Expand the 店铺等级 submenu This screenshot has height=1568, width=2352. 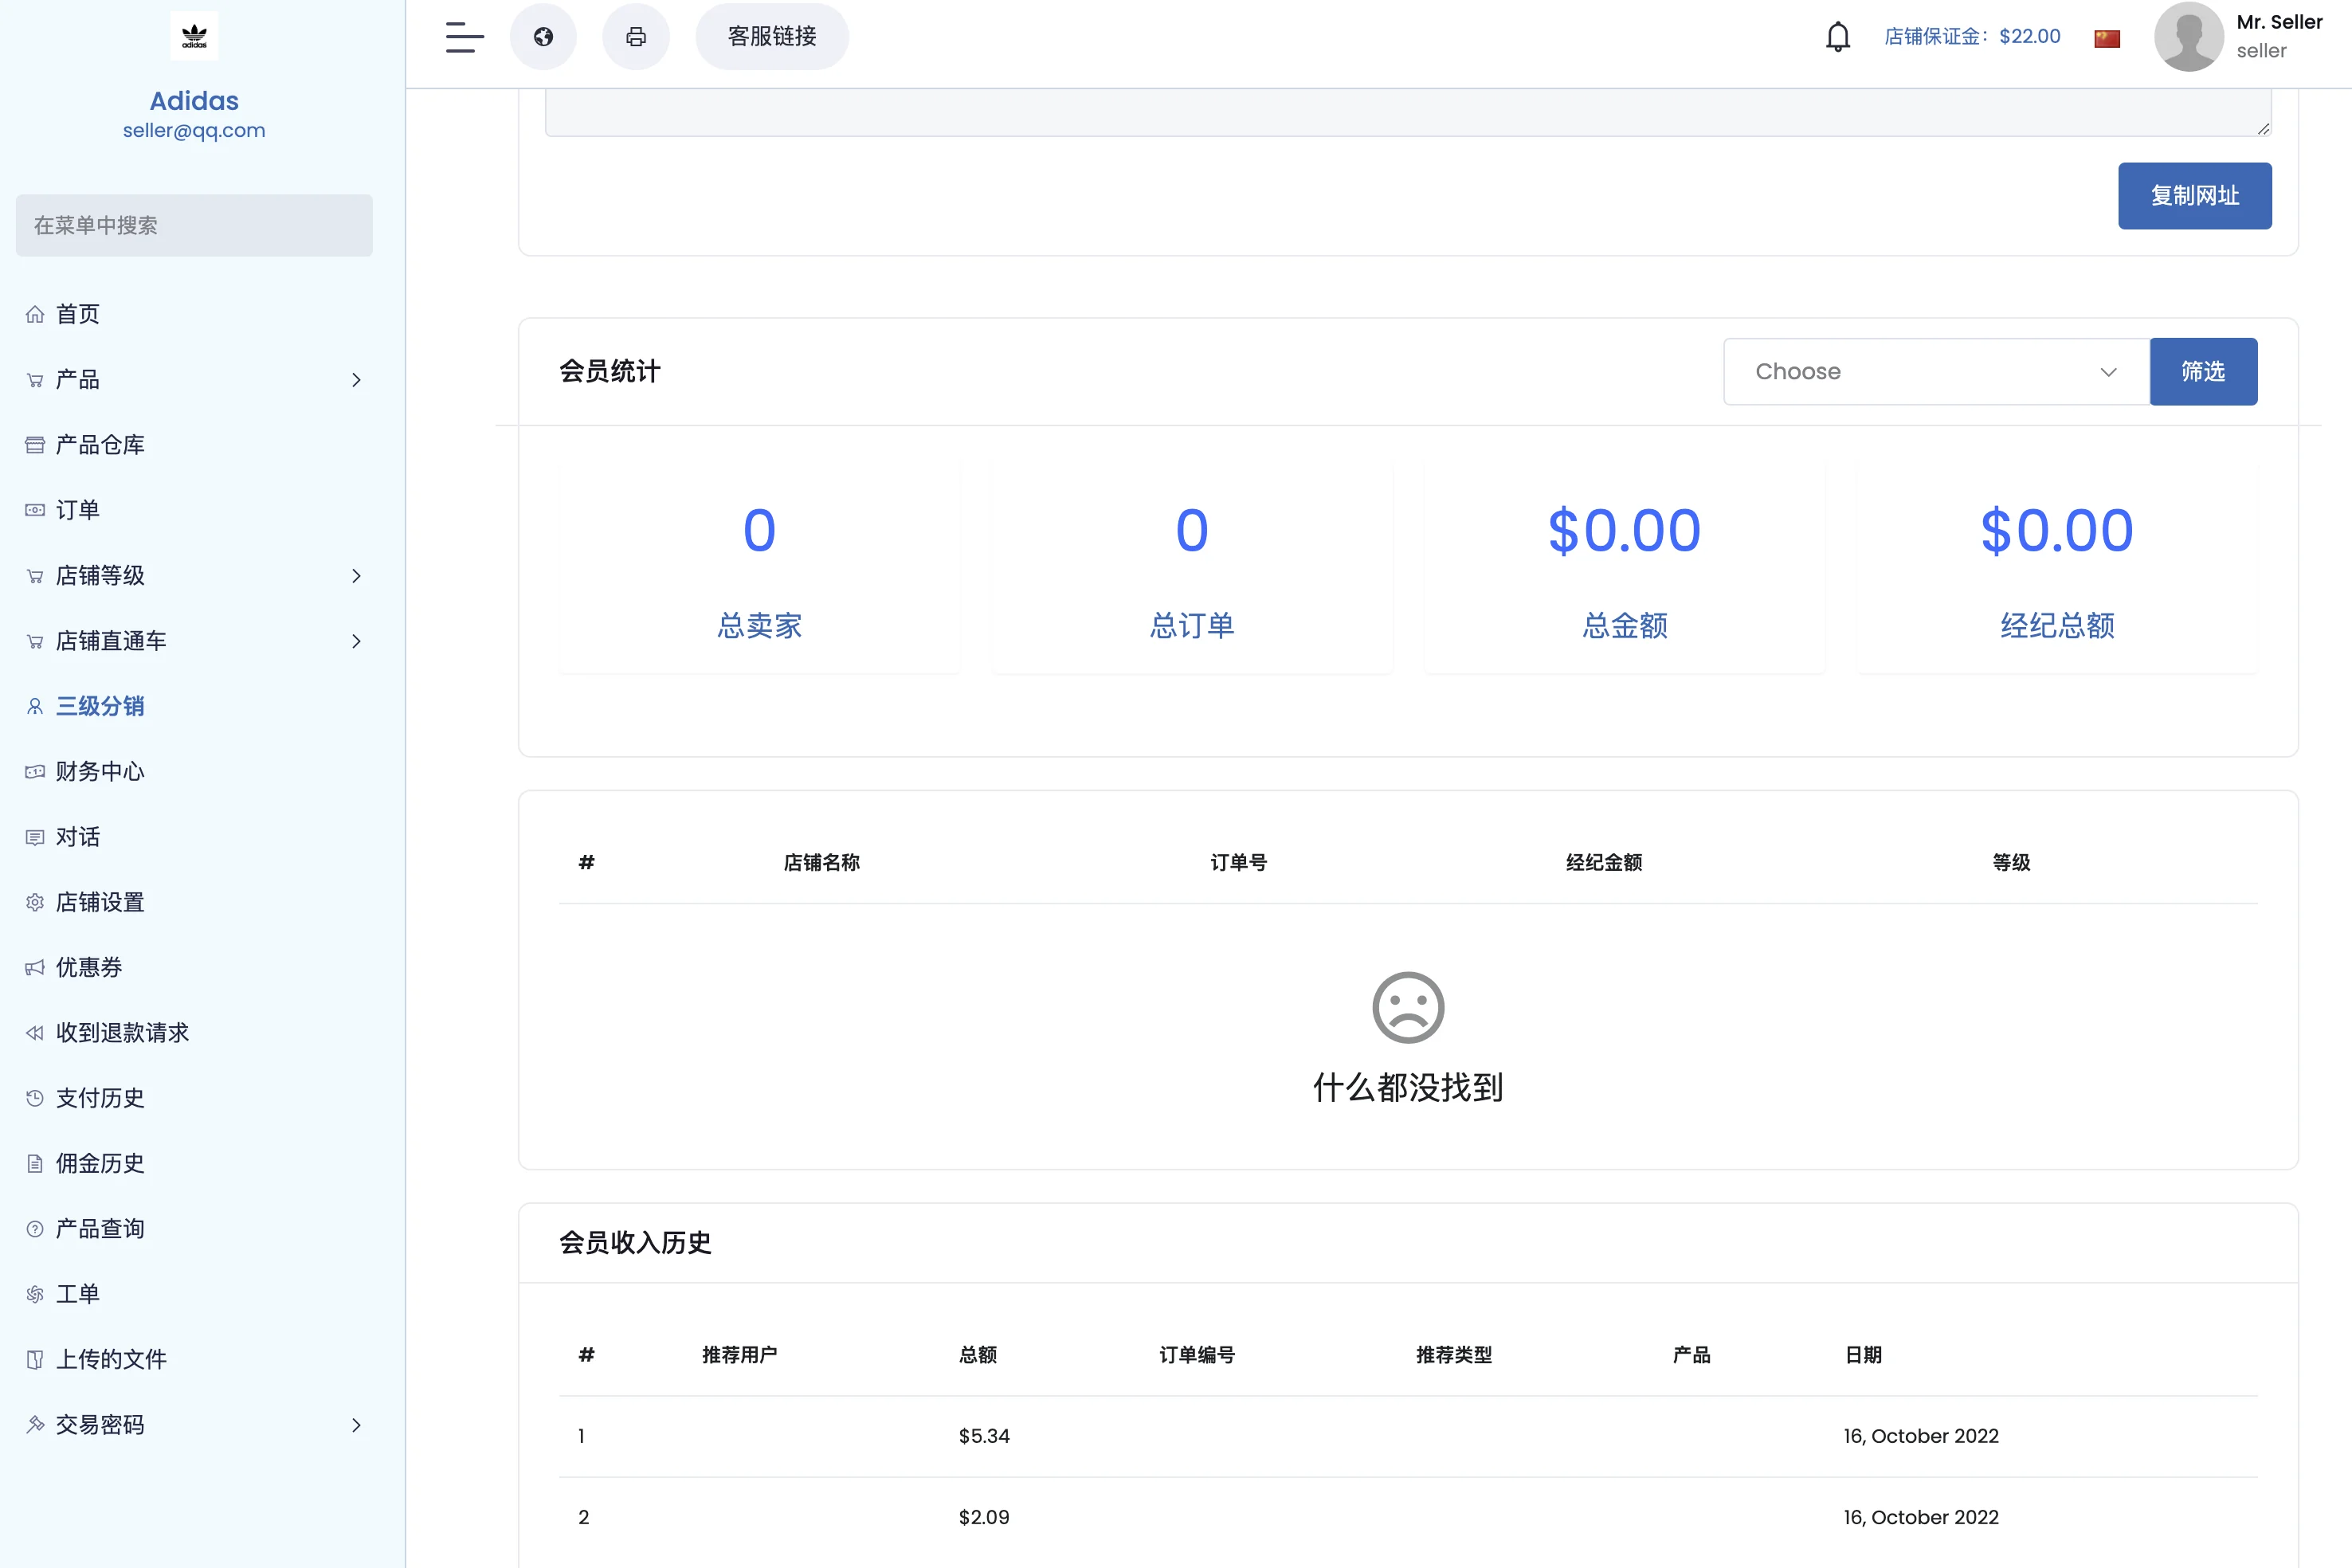coord(356,576)
